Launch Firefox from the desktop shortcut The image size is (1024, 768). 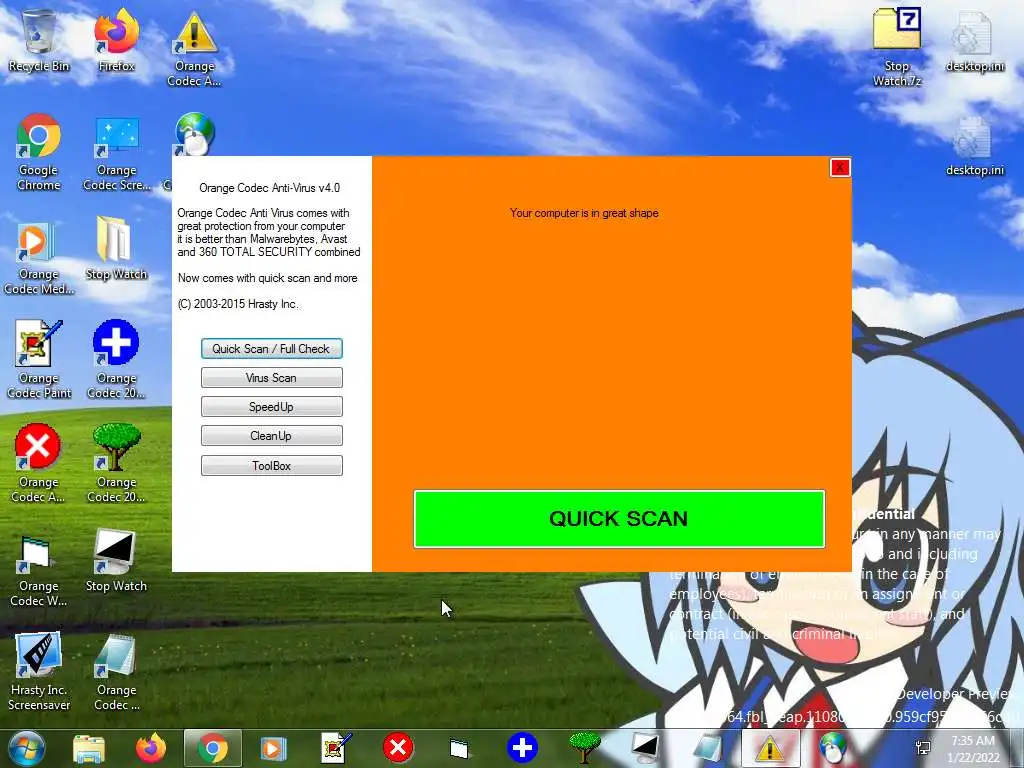click(116, 40)
